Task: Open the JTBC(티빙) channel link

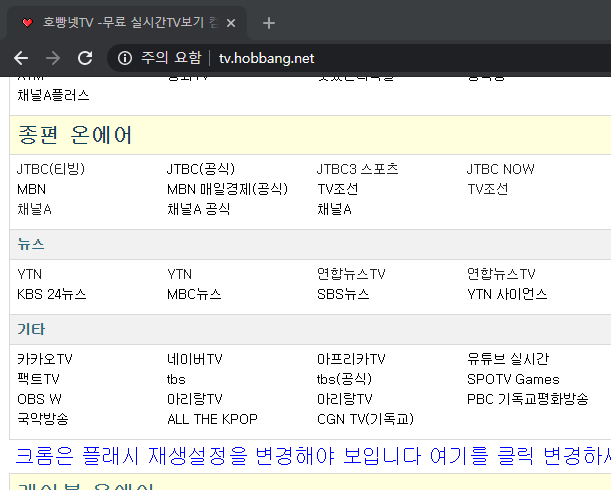Action: [51, 169]
